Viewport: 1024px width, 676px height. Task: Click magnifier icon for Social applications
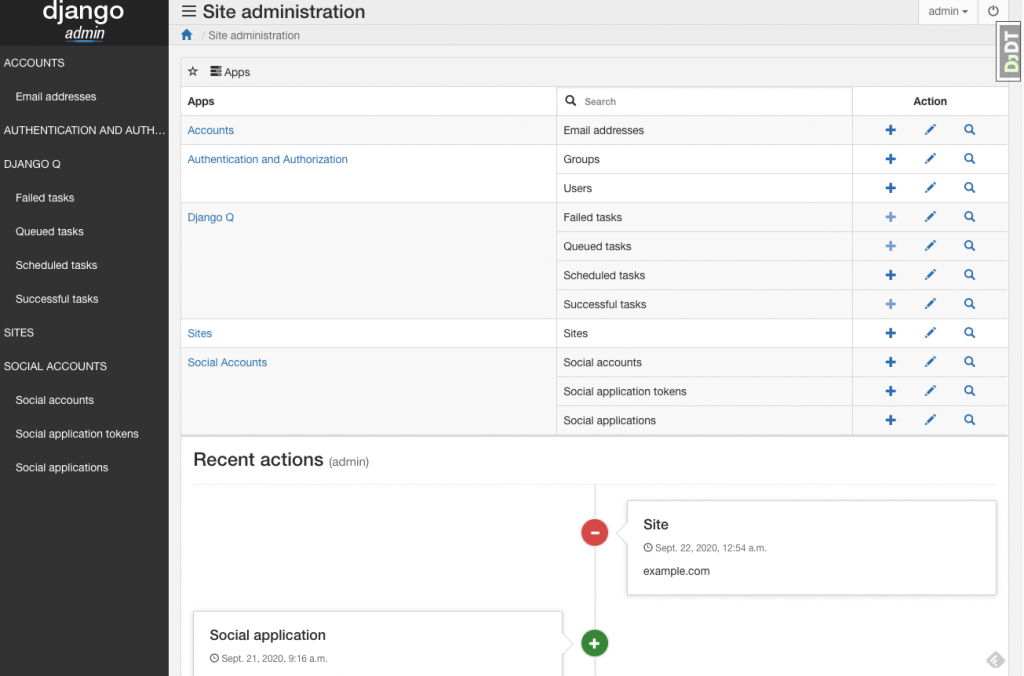(x=969, y=420)
